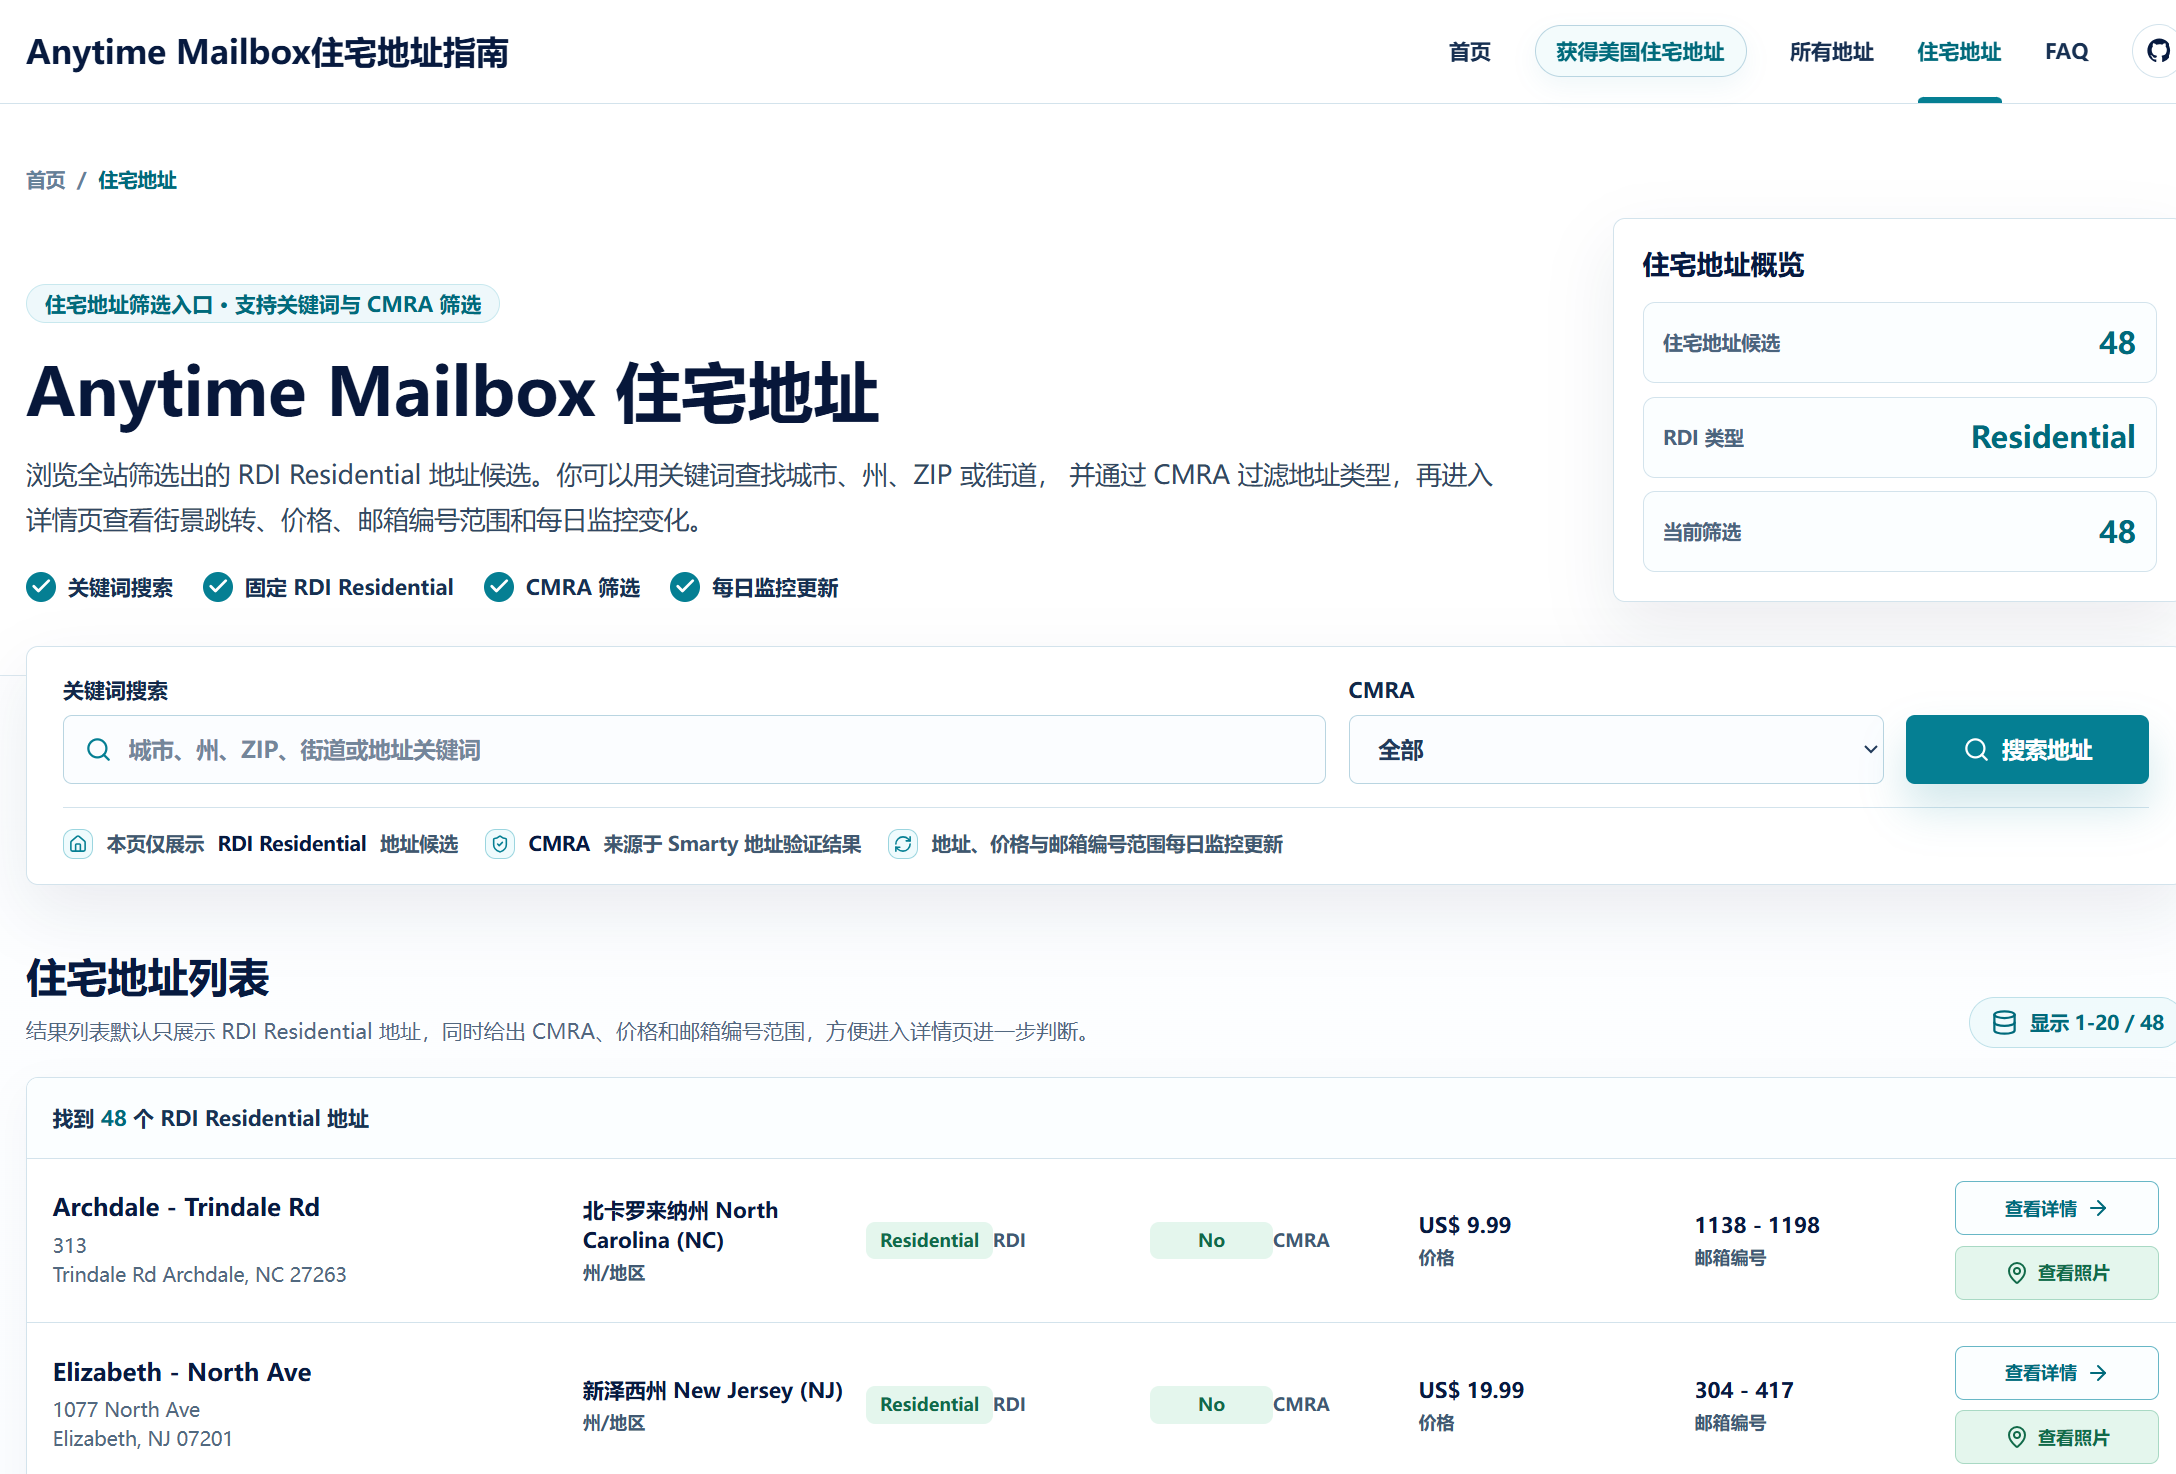Click the RDI 类型 Residential stat card
This screenshot has width=2176, height=1474.
(x=1899, y=437)
